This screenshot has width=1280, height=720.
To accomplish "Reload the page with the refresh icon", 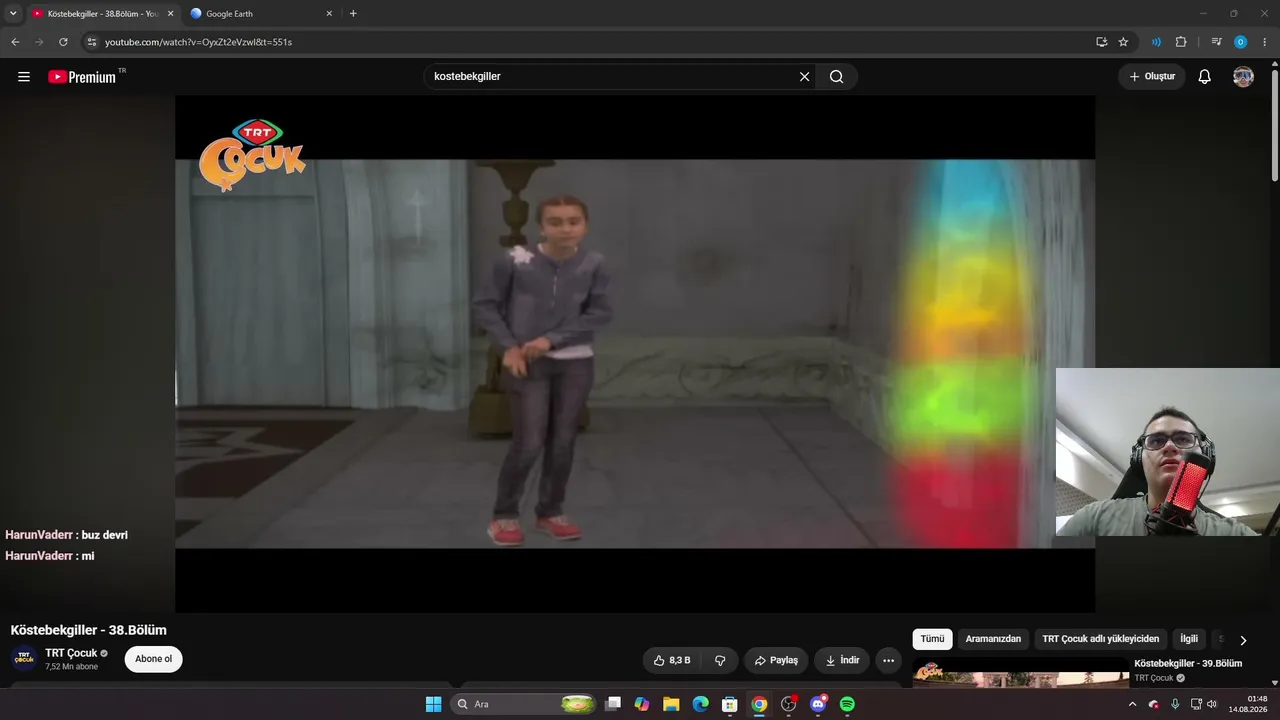I will pos(63,42).
